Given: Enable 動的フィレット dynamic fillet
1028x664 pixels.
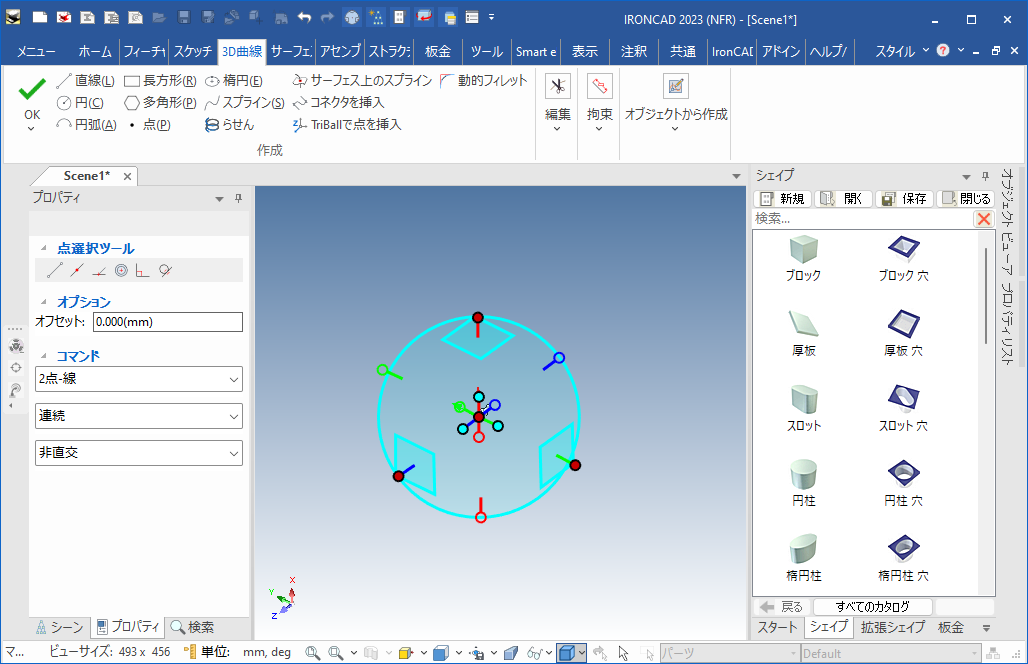Looking at the screenshot, I should point(484,81).
